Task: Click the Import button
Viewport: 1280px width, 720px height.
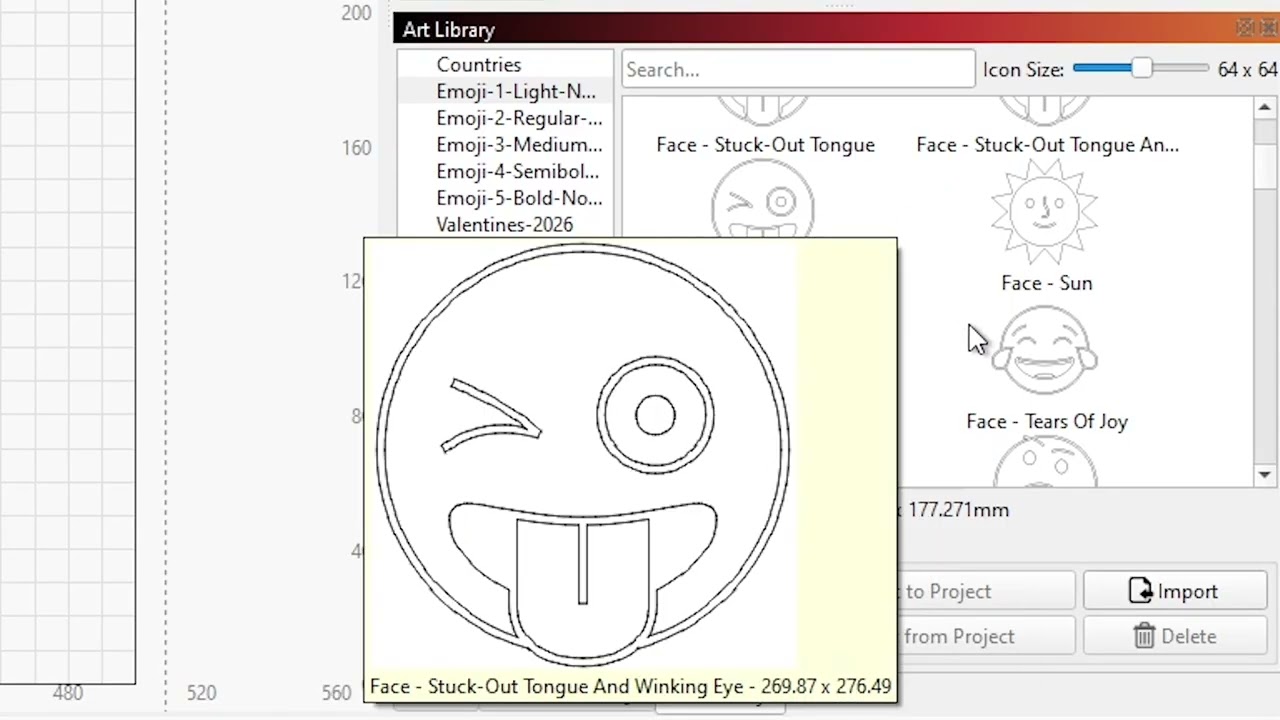Action: pos(1174,592)
